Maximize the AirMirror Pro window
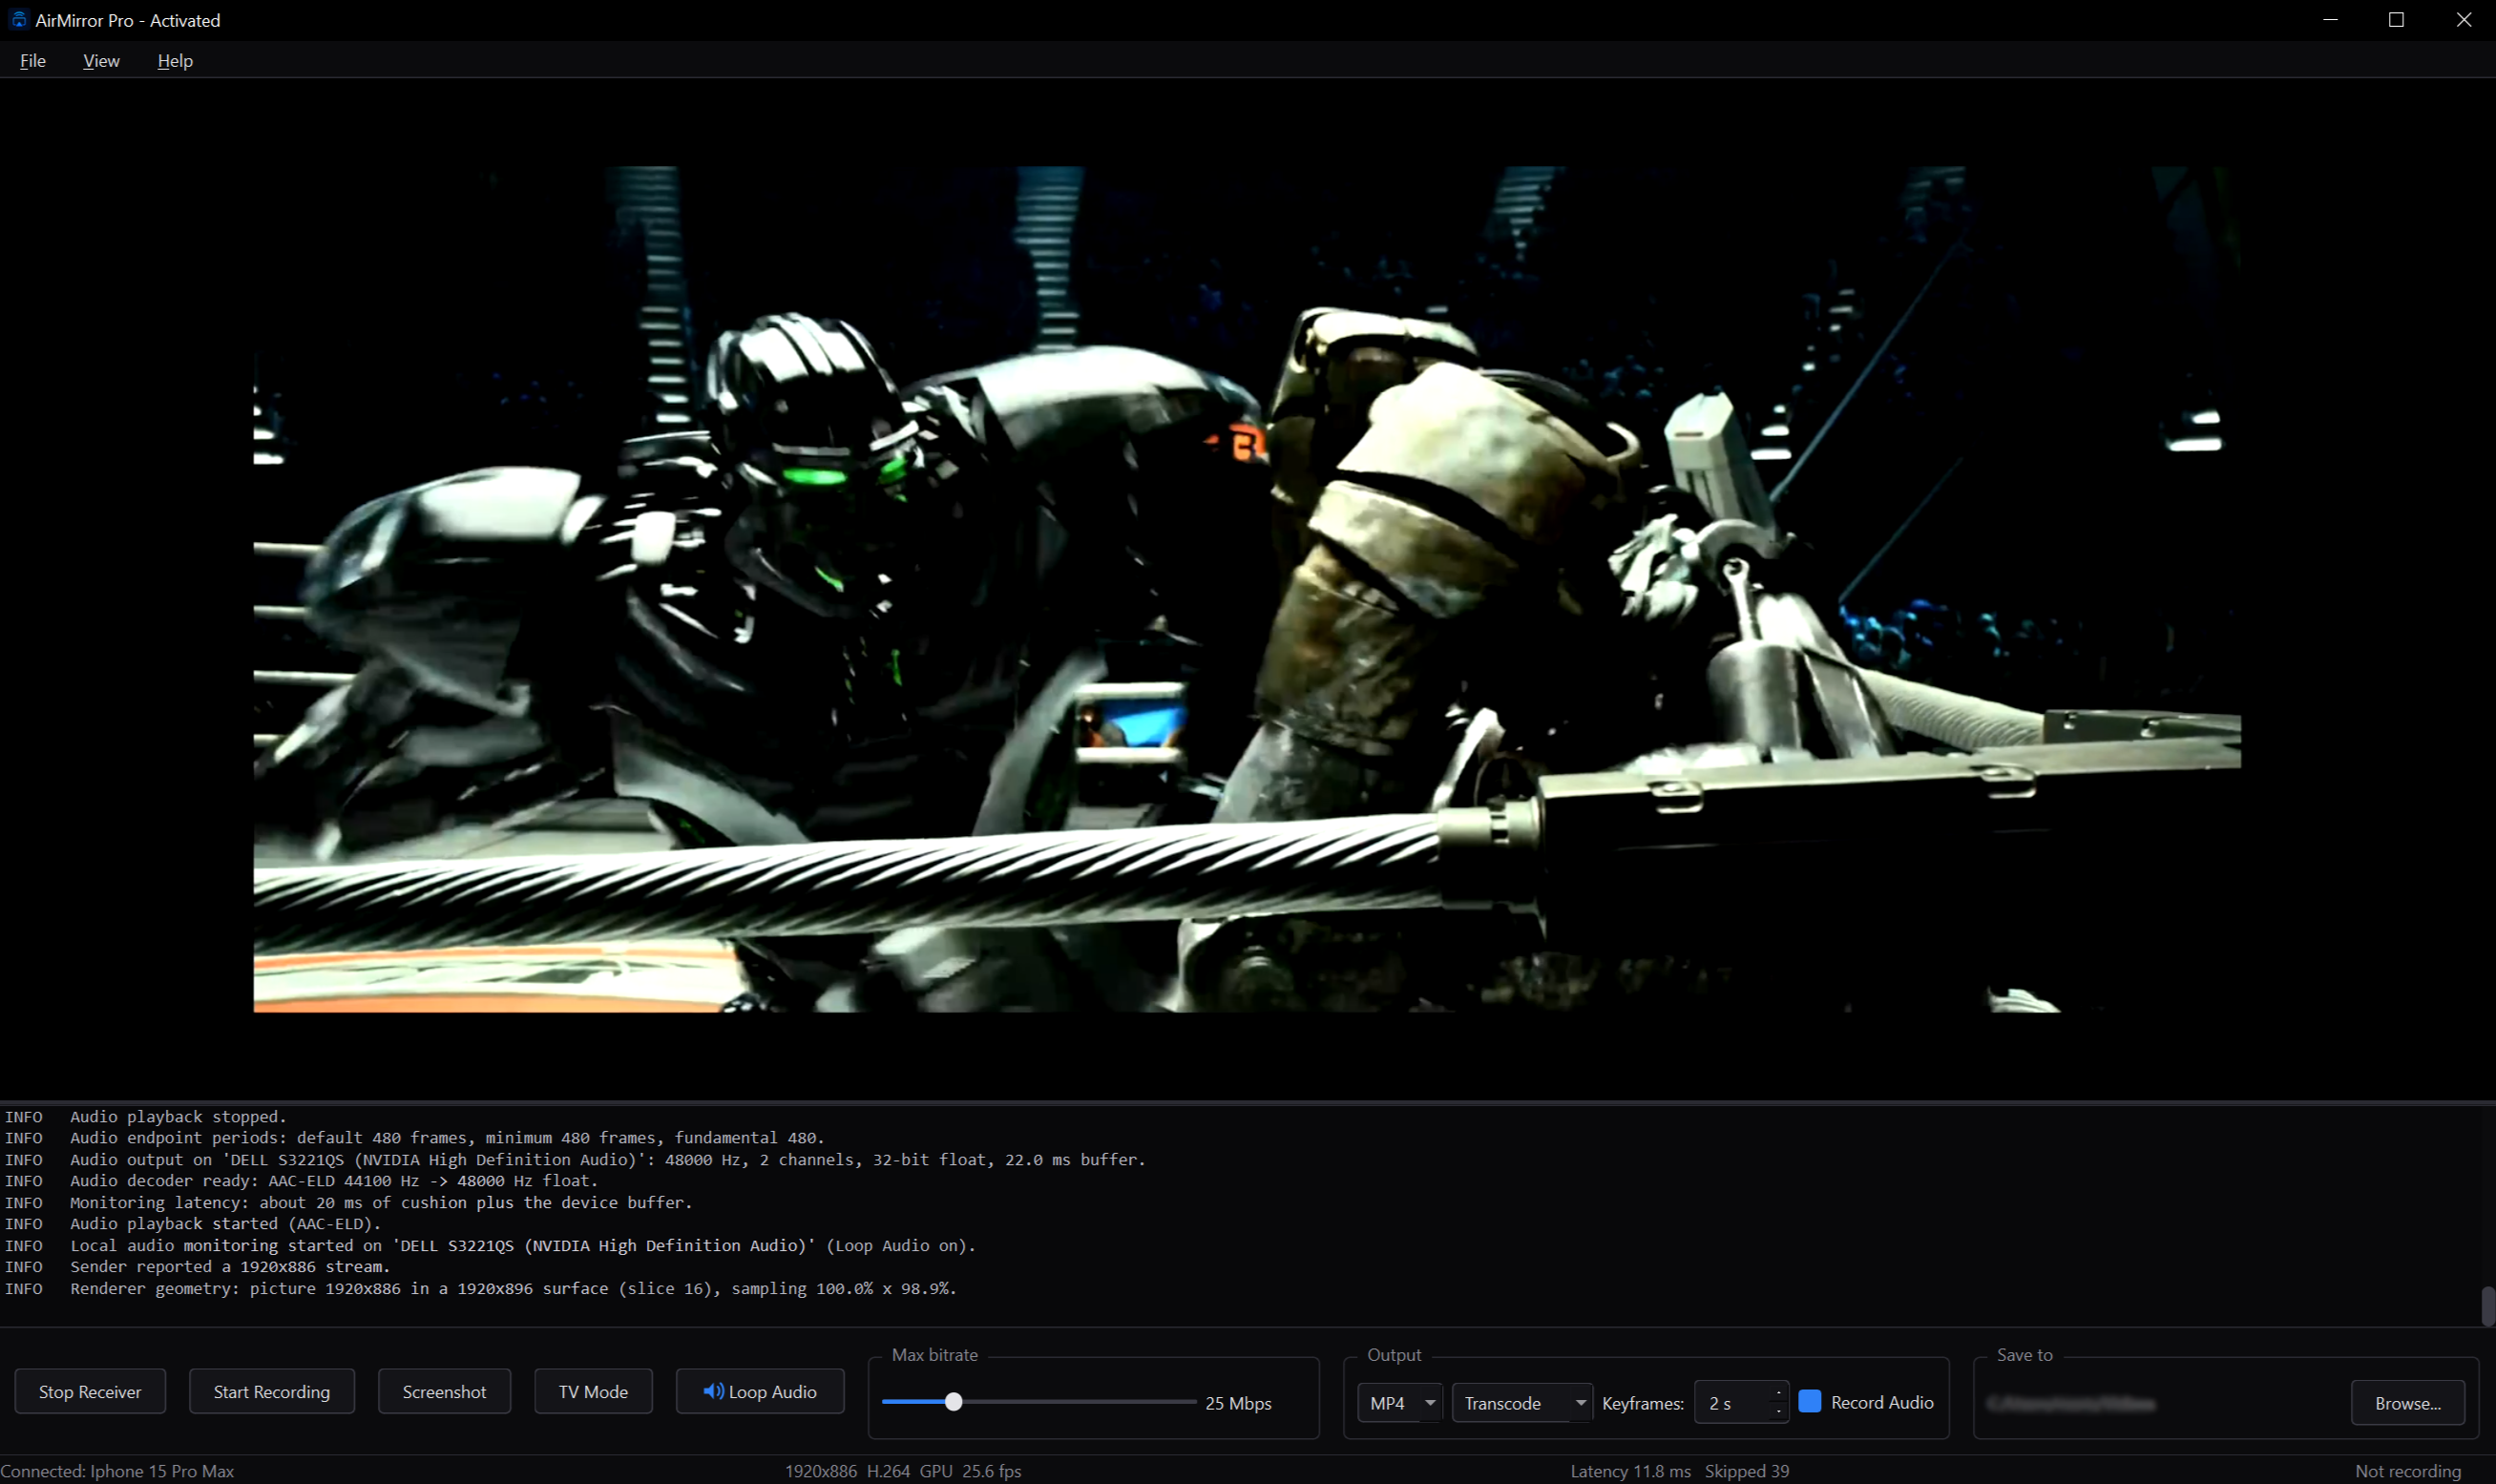 pyautogui.click(x=2396, y=20)
